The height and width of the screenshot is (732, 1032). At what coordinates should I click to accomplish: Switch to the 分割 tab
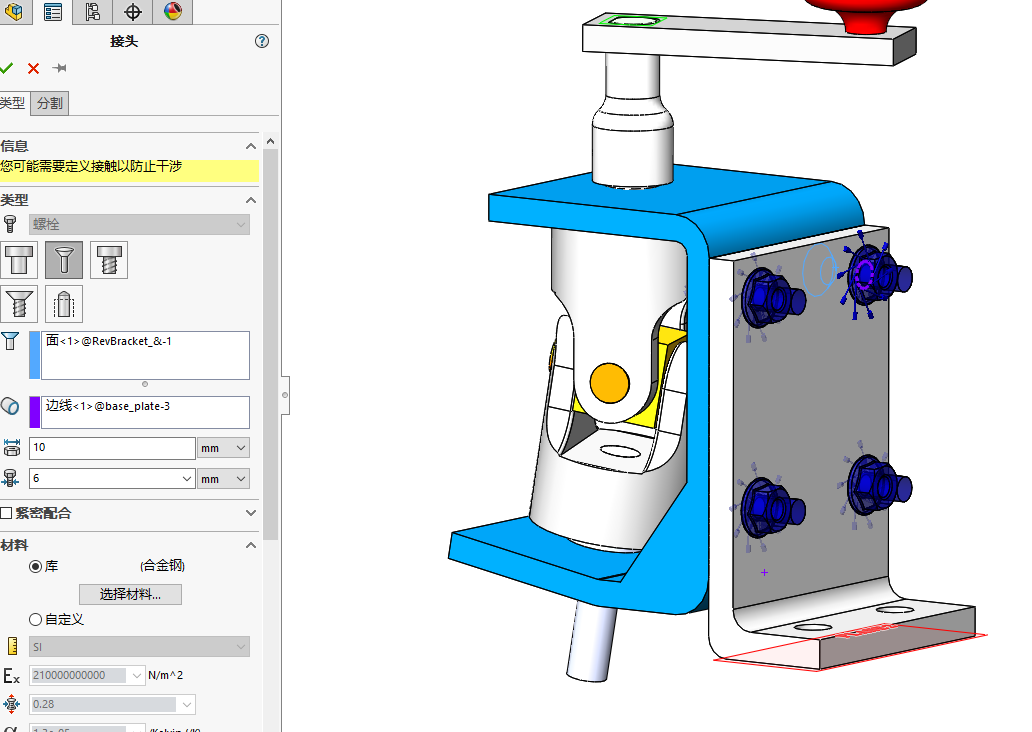click(x=49, y=103)
